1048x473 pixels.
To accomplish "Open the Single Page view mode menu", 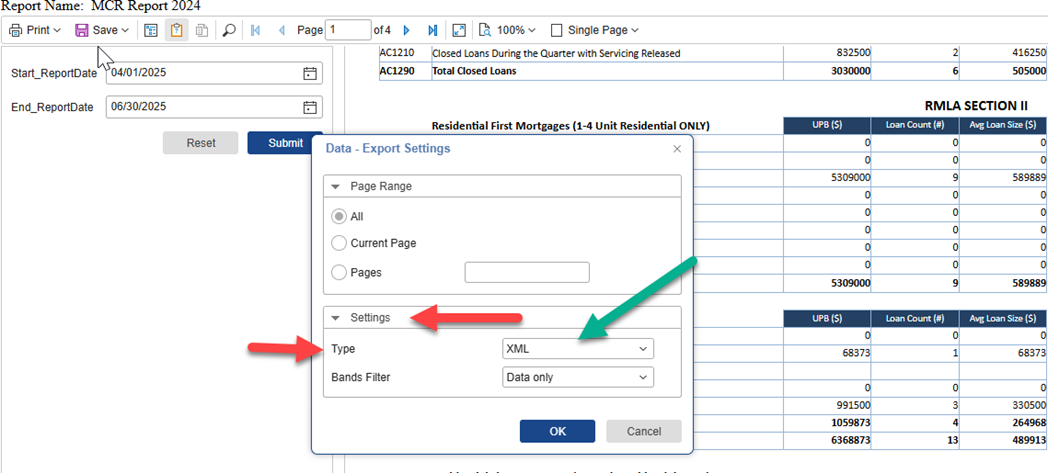I will coord(595,30).
